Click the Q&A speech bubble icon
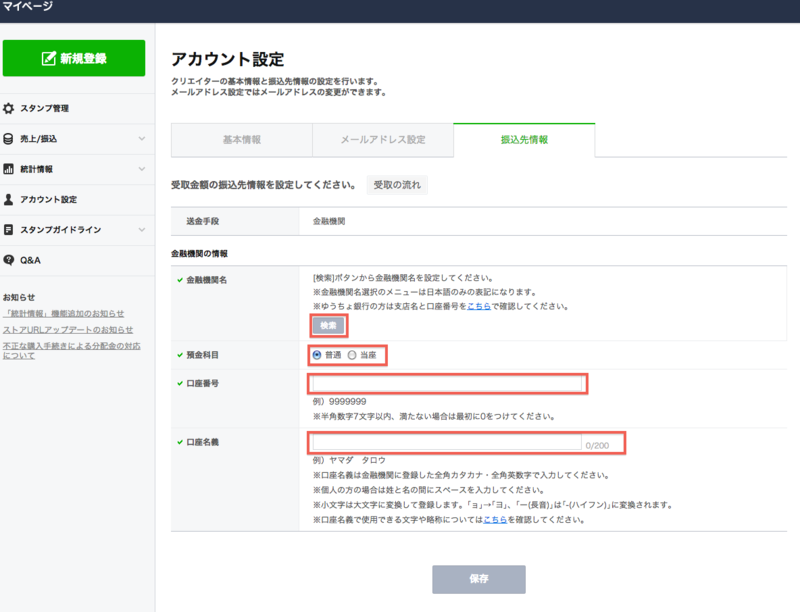This screenshot has height=612, width=800. coord(8,260)
